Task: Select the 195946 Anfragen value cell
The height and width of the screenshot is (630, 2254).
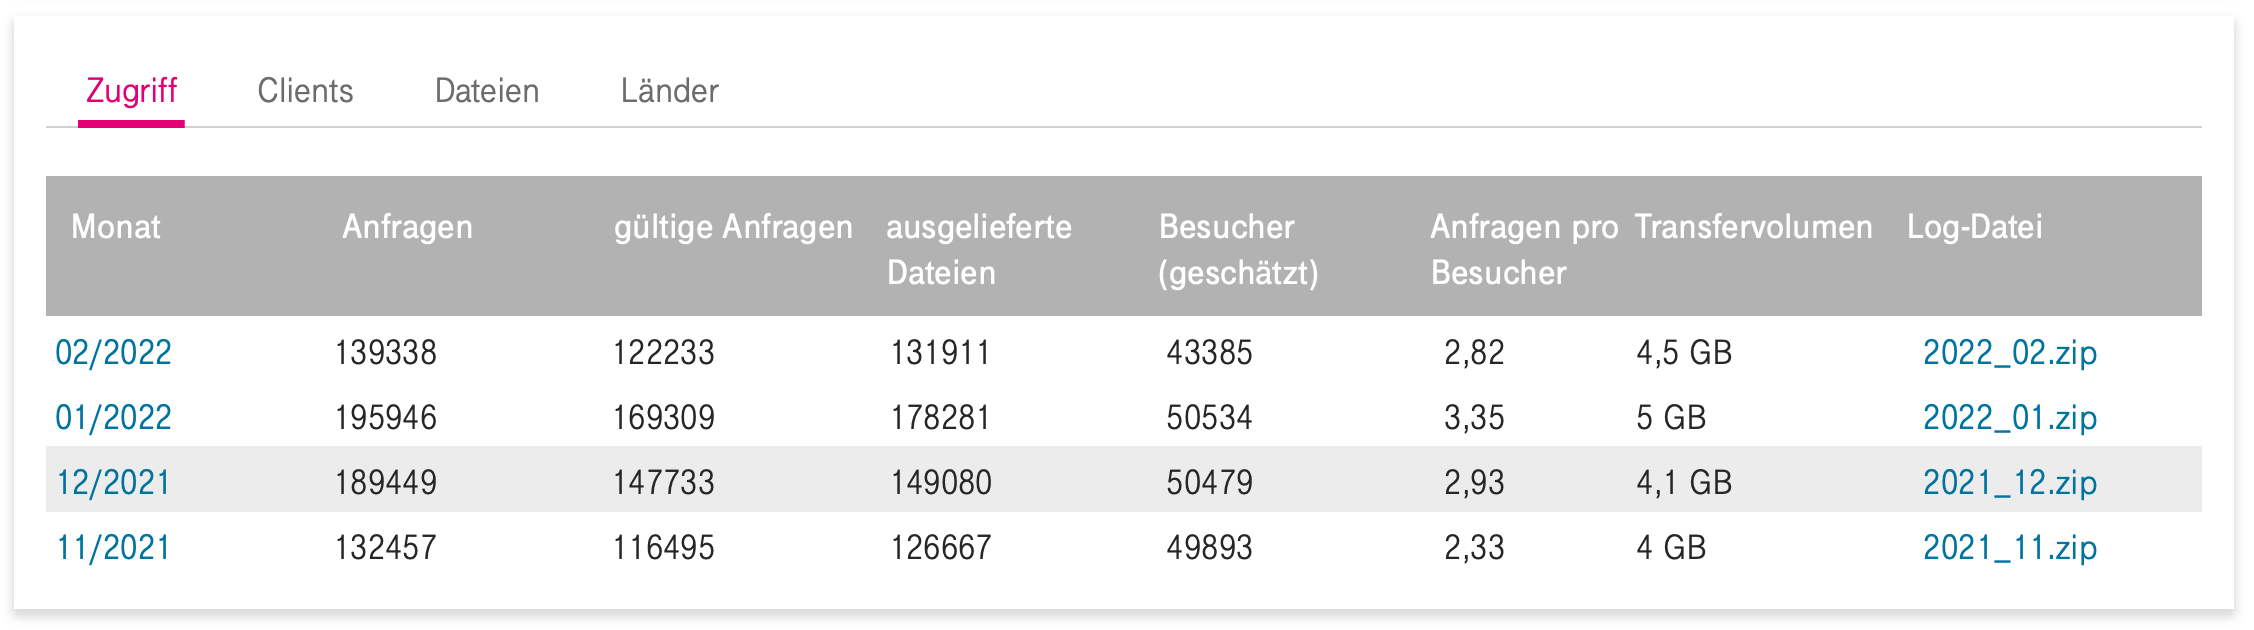Action: tap(386, 417)
